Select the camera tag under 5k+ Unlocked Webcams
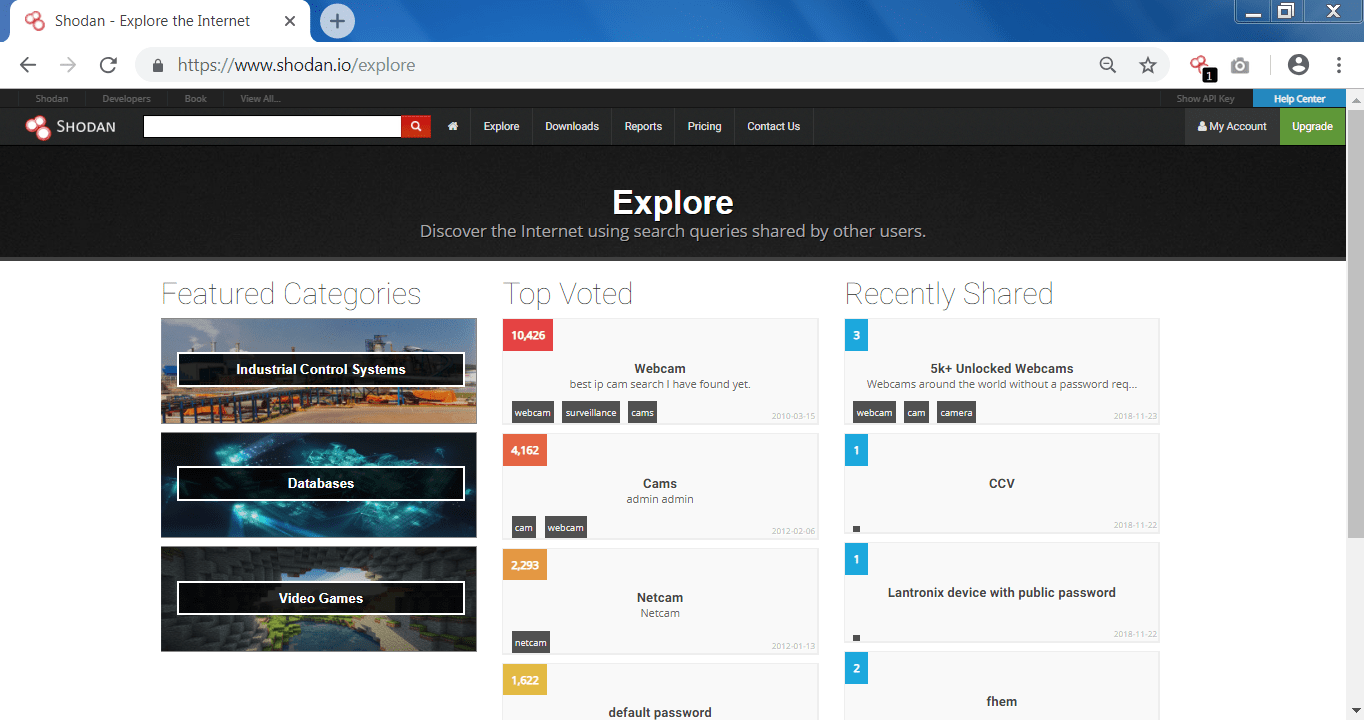The image size is (1370, 720). [x=956, y=412]
